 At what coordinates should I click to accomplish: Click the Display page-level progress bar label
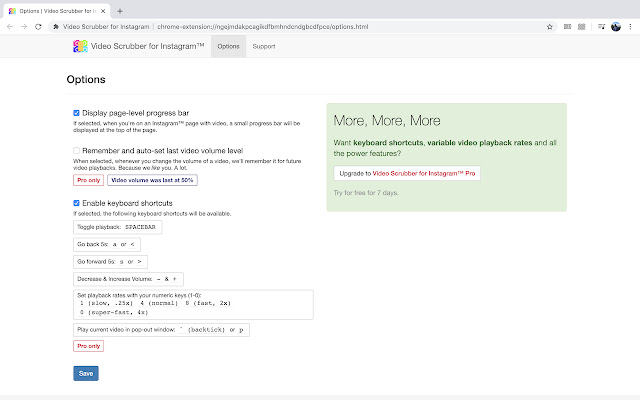coord(136,113)
